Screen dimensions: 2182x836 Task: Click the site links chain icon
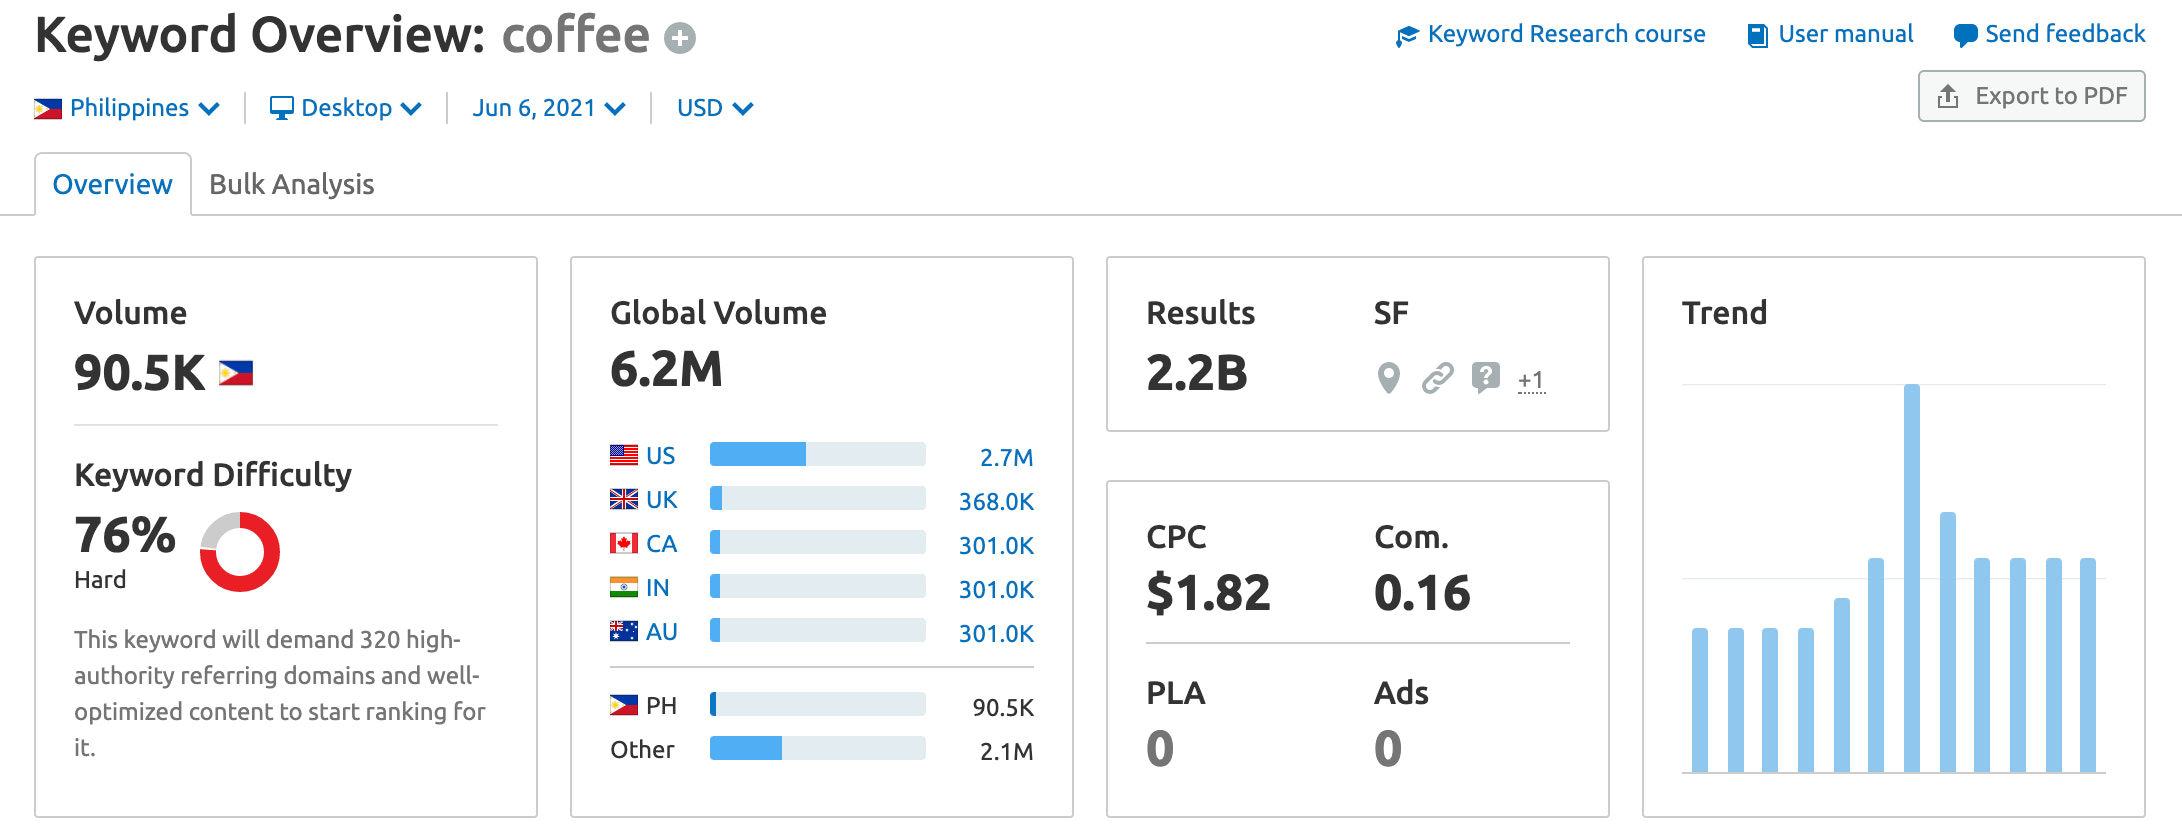(1437, 378)
